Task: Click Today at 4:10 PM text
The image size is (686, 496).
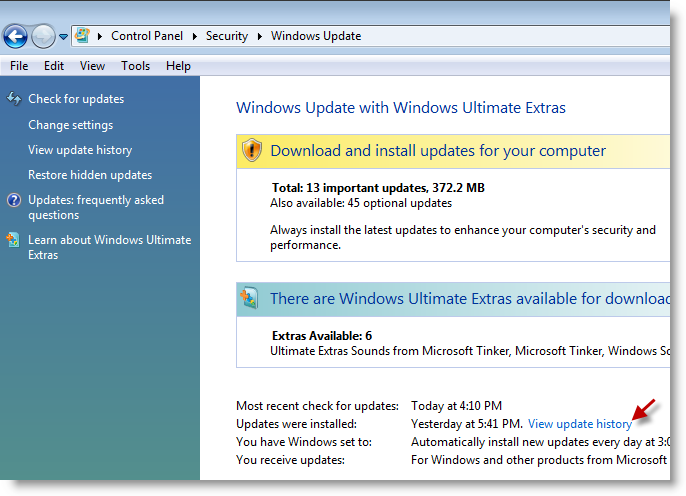Action: click(x=456, y=406)
